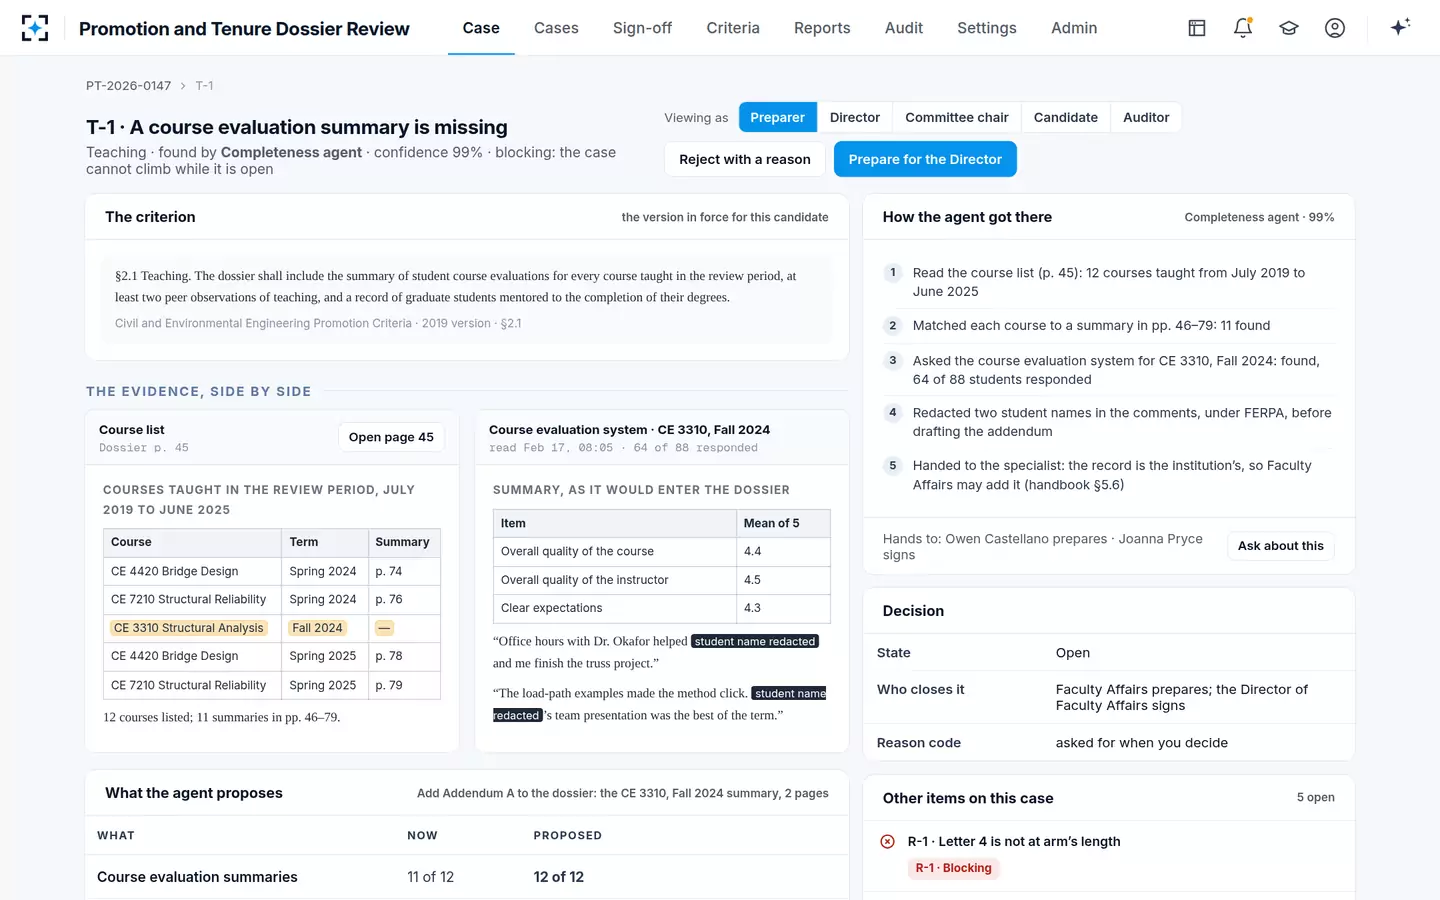Viewport: 1440px width, 900px height.
Task: Click Ask about this
Action: click(1280, 546)
